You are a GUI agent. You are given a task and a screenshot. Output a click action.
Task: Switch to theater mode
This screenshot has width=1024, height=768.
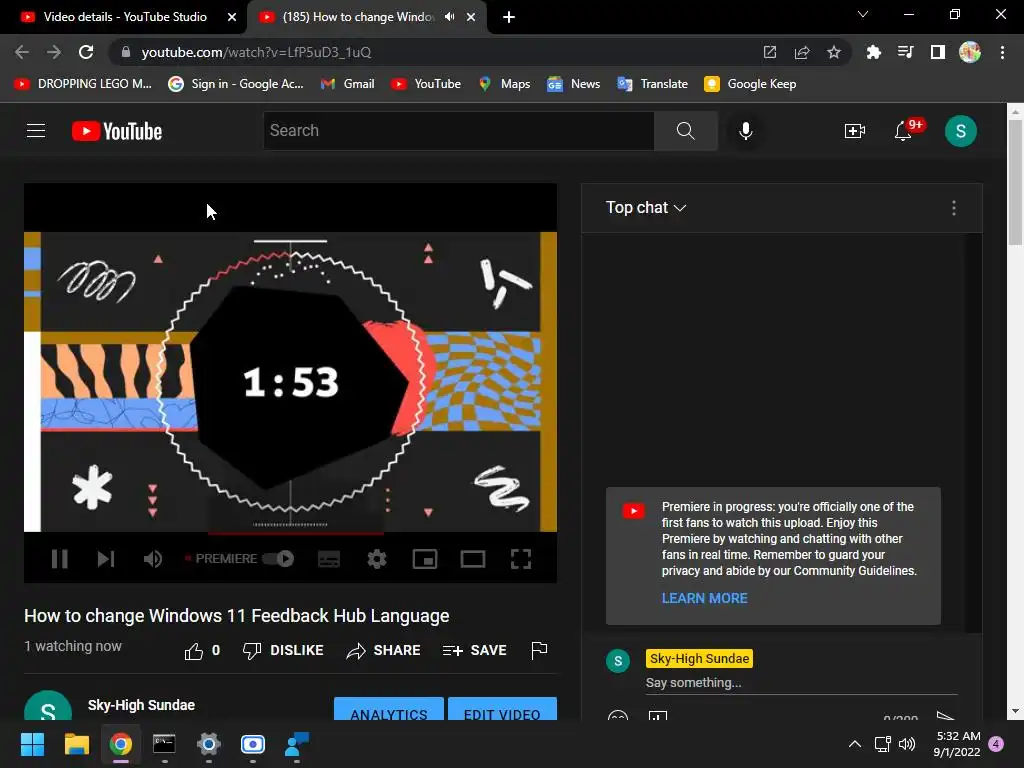(x=473, y=559)
